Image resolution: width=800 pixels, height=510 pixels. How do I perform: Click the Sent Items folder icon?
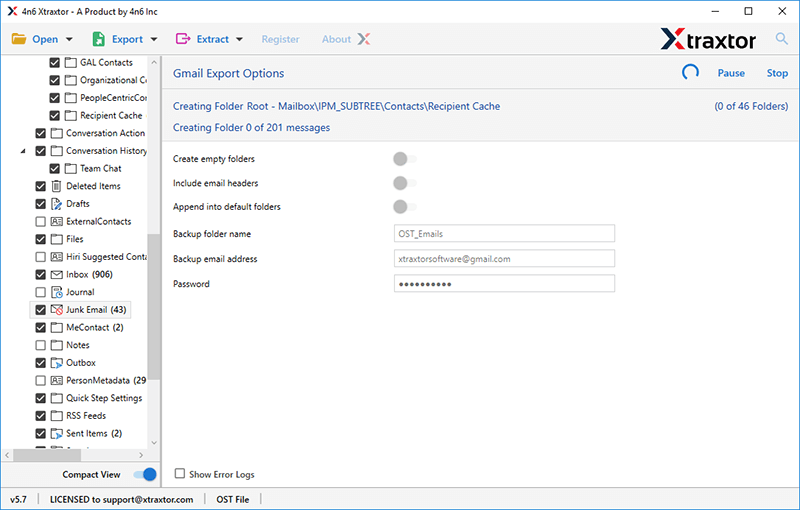[x=57, y=434]
